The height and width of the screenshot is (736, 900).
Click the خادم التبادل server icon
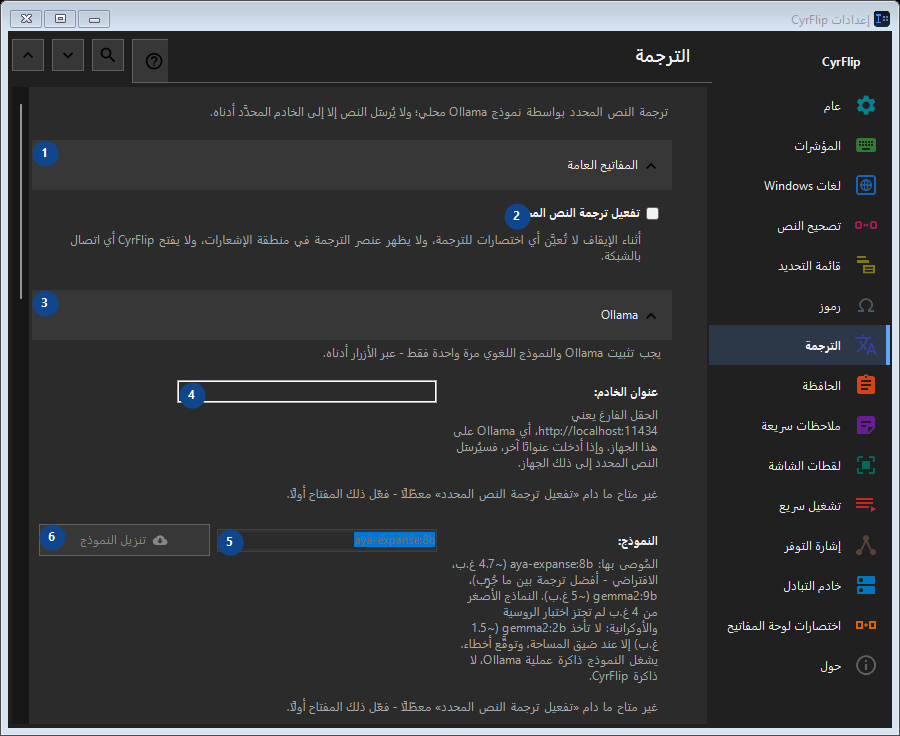tap(866, 585)
